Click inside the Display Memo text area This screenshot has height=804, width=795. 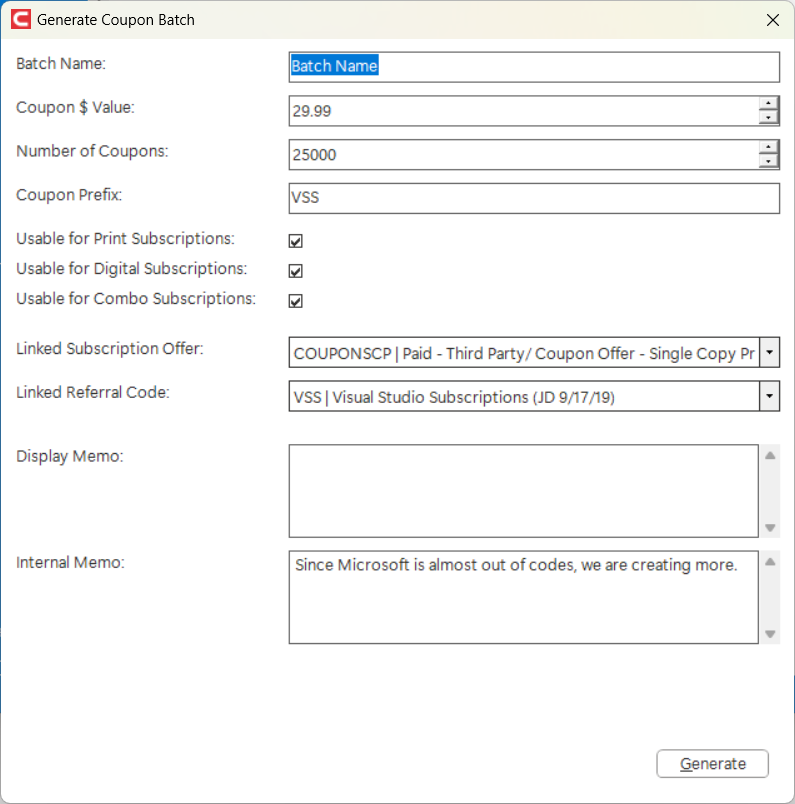click(x=524, y=491)
